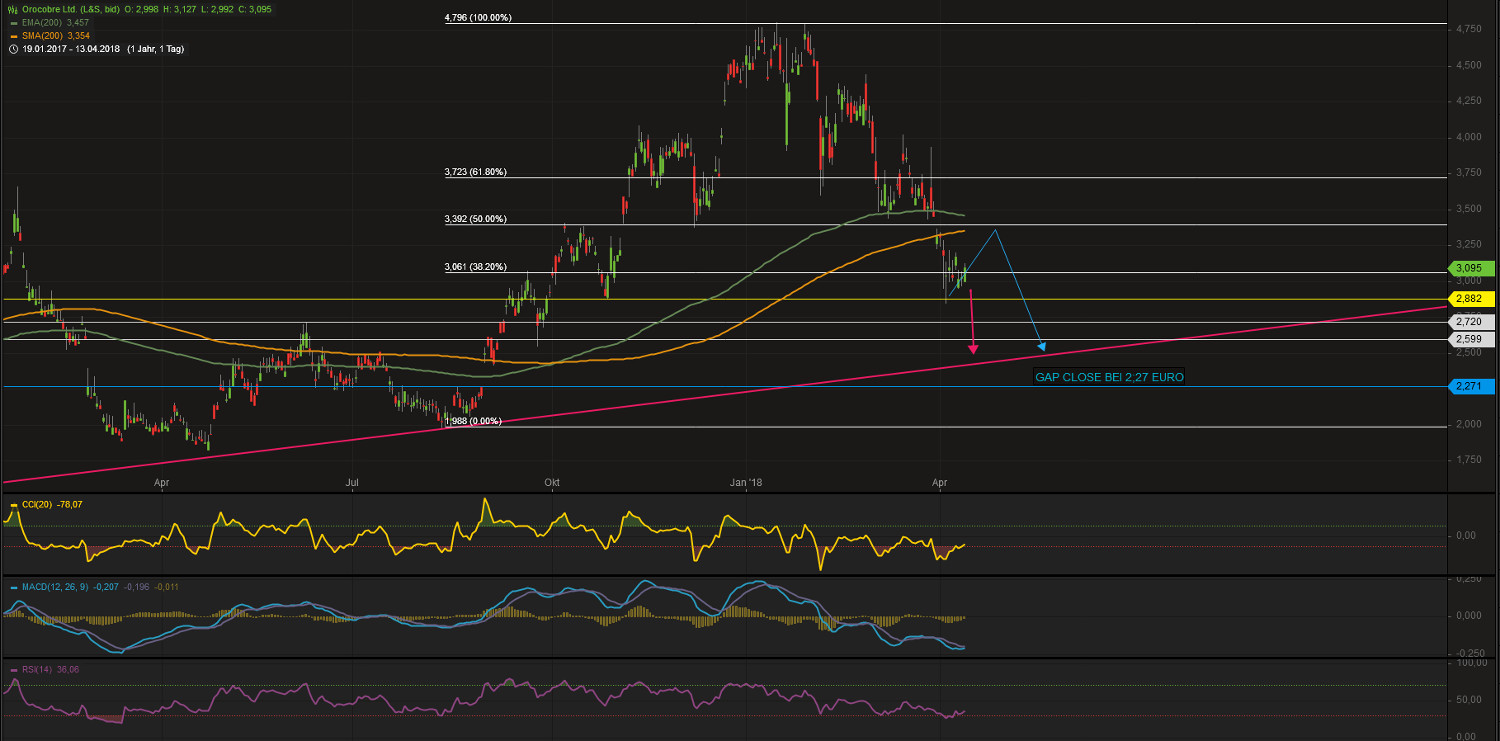1500x741 pixels.
Task: Click the 4,796 (100.00%) Fibonacci label
Action: [478, 17]
